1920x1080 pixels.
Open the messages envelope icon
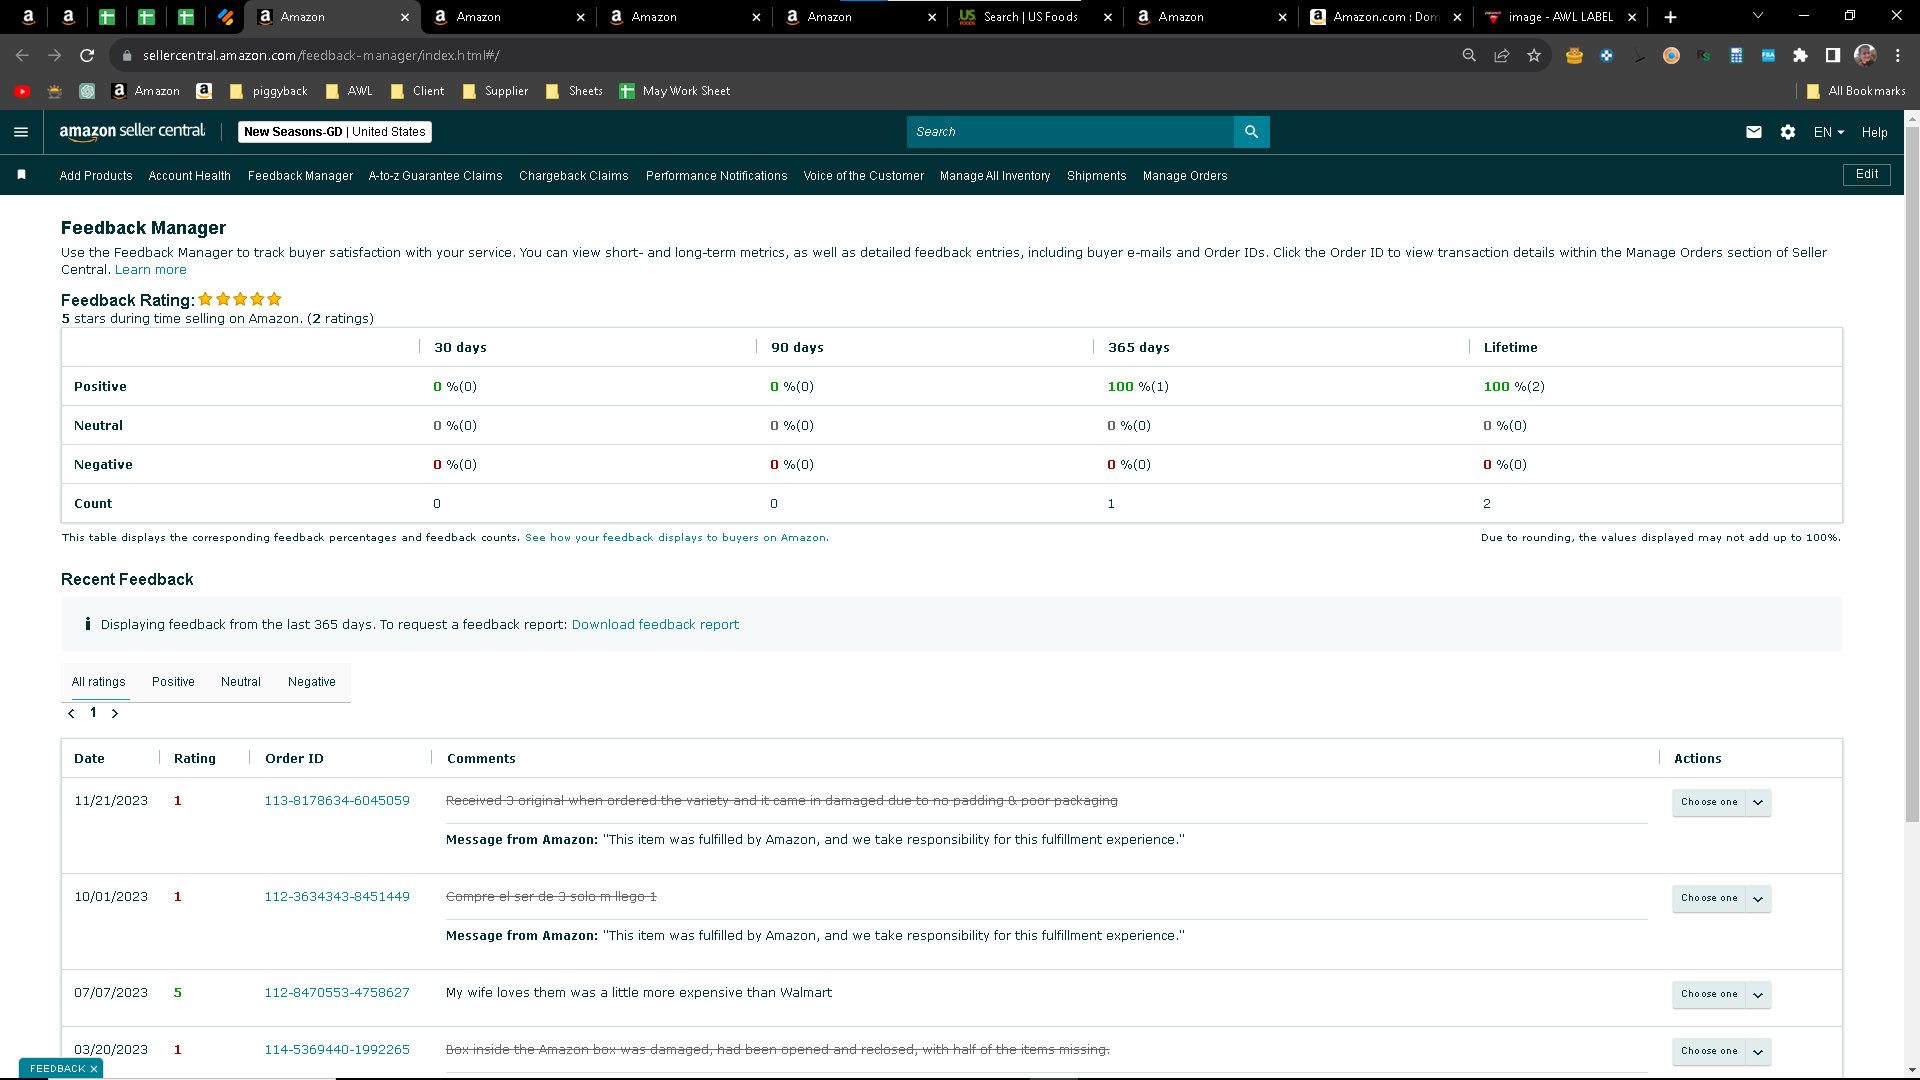pos(1754,132)
